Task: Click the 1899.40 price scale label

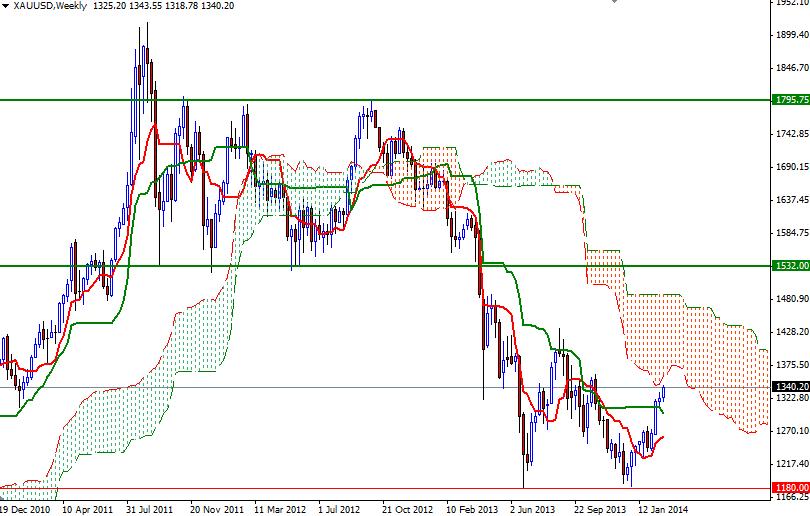Action: (x=792, y=35)
